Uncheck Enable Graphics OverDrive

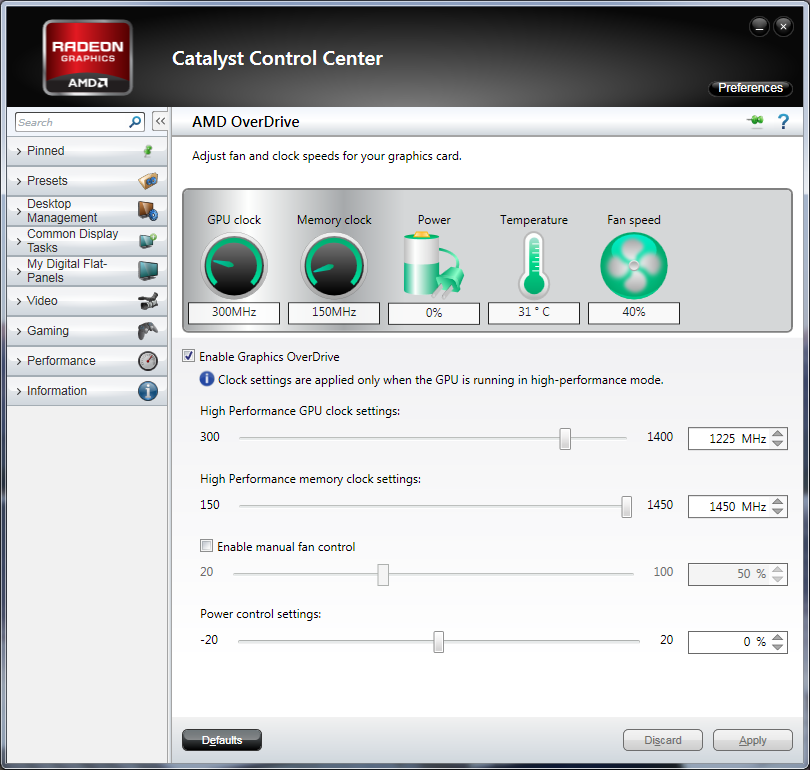(189, 356)
